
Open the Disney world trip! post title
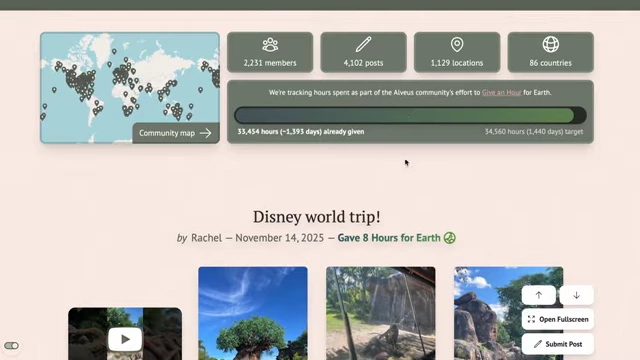click(317, 216)
